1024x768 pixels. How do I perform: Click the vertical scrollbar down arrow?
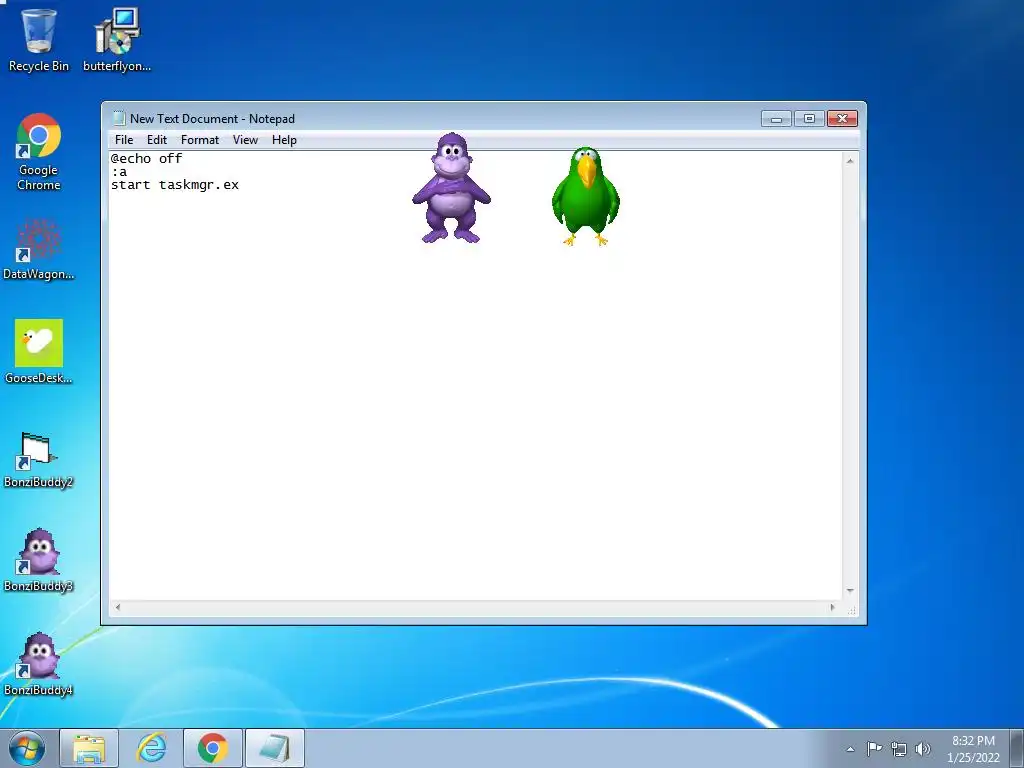[850, 590]
